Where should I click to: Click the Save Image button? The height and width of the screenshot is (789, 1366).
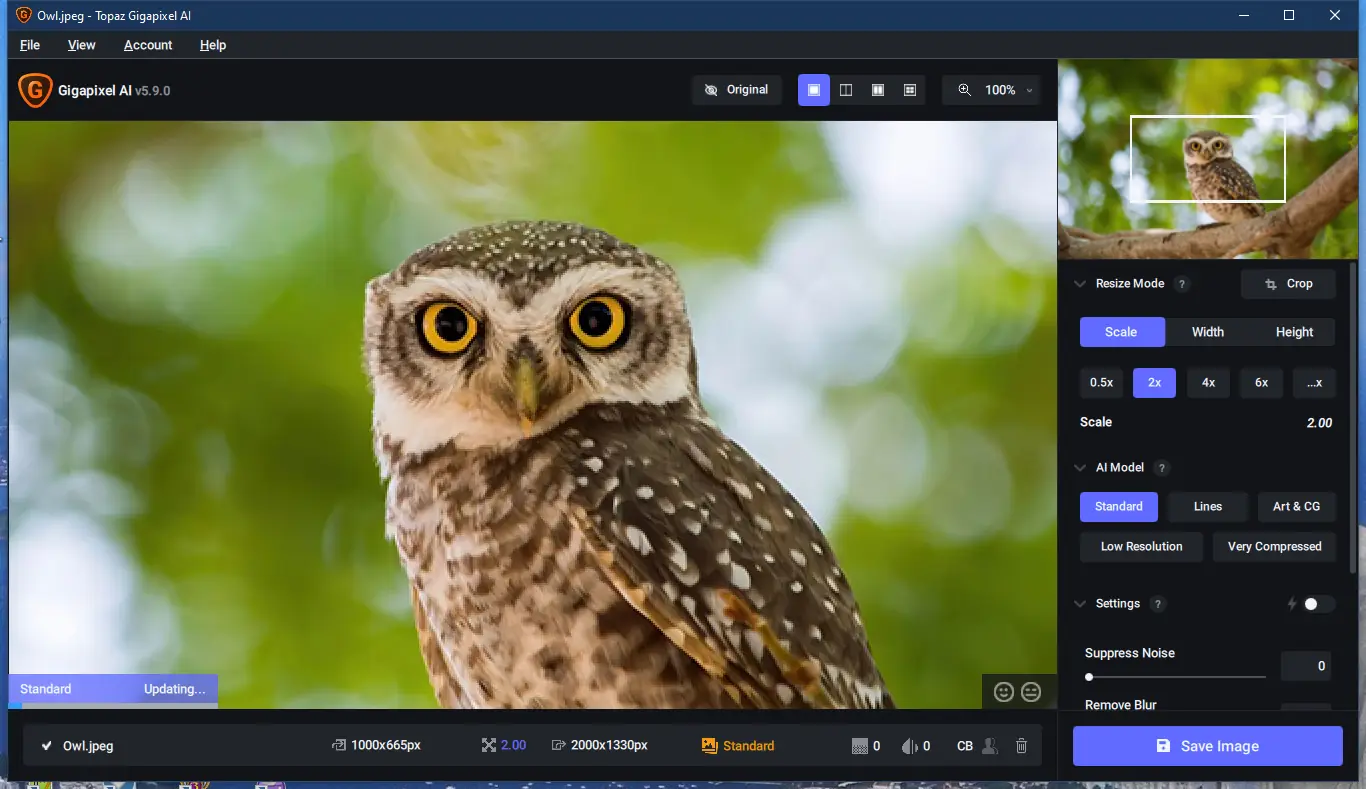click(1207, 746)
